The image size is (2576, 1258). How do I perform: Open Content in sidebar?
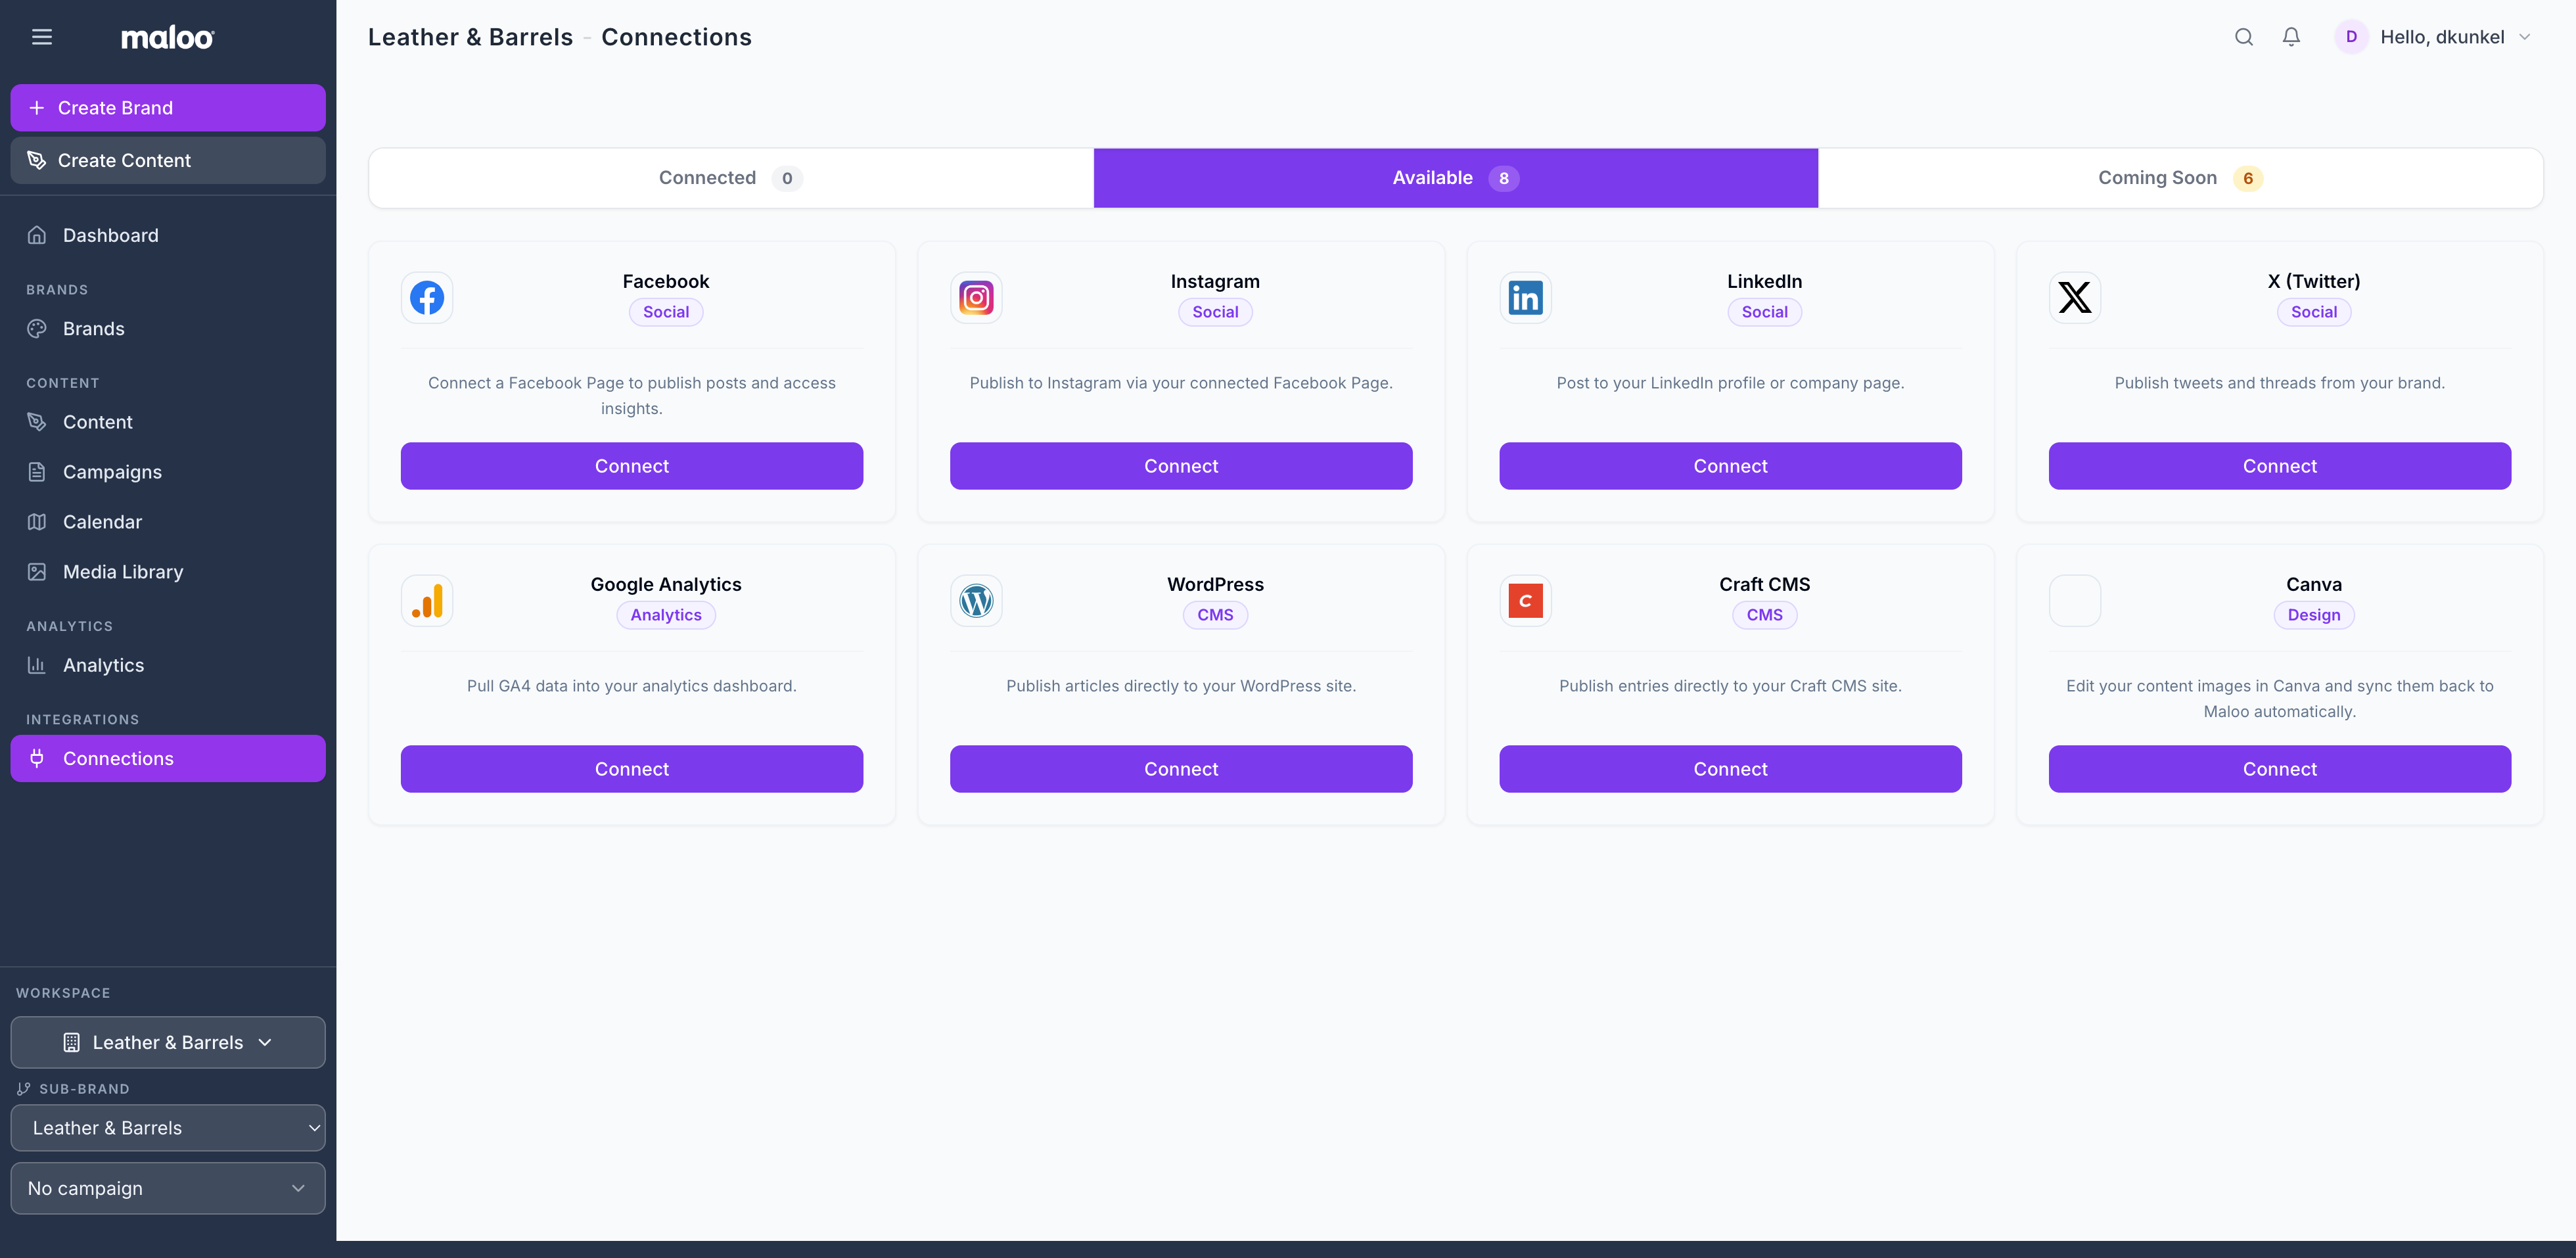point(168,422)
